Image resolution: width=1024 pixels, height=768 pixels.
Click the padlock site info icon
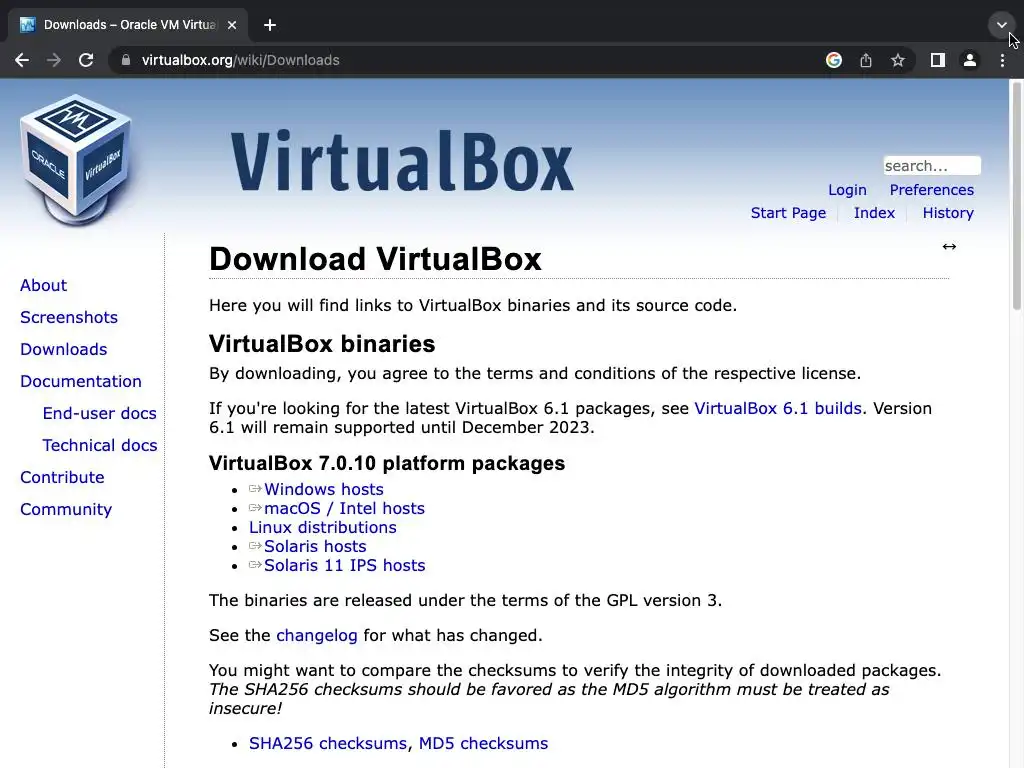(x=126, y=60)
